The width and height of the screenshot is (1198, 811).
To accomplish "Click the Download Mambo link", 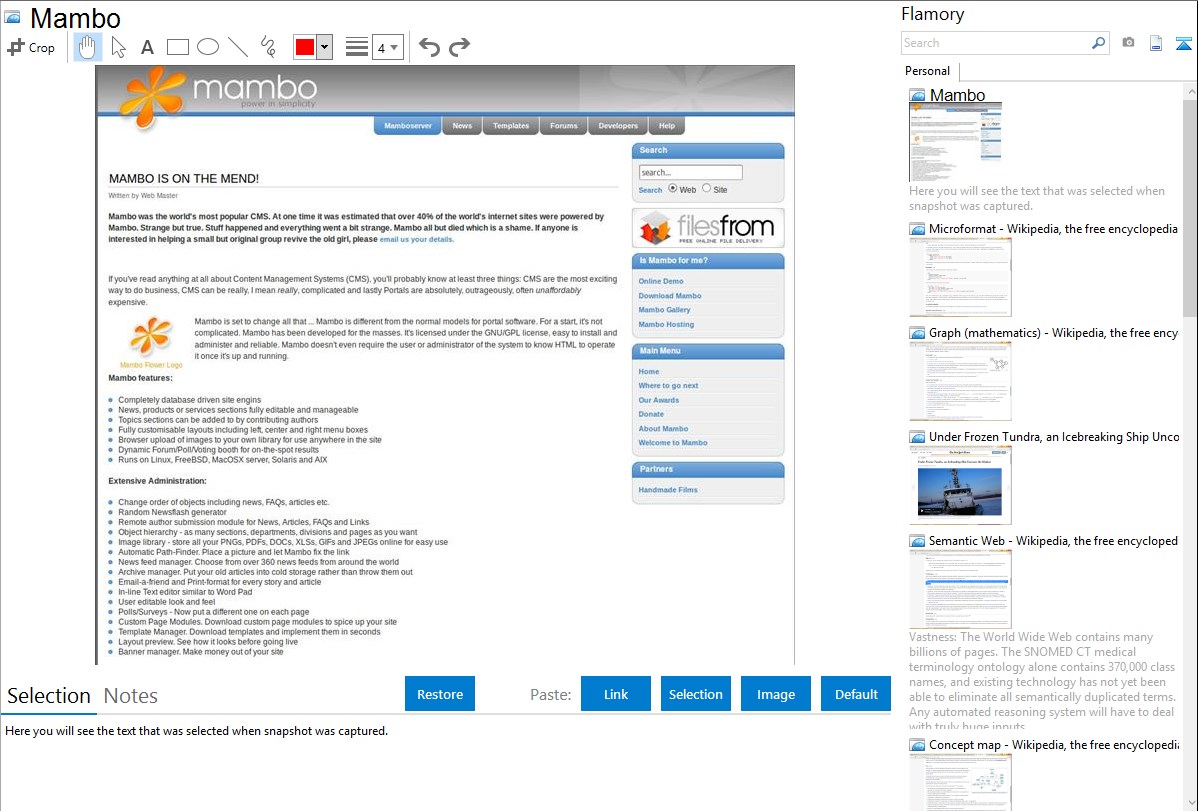I will [670, 296].
